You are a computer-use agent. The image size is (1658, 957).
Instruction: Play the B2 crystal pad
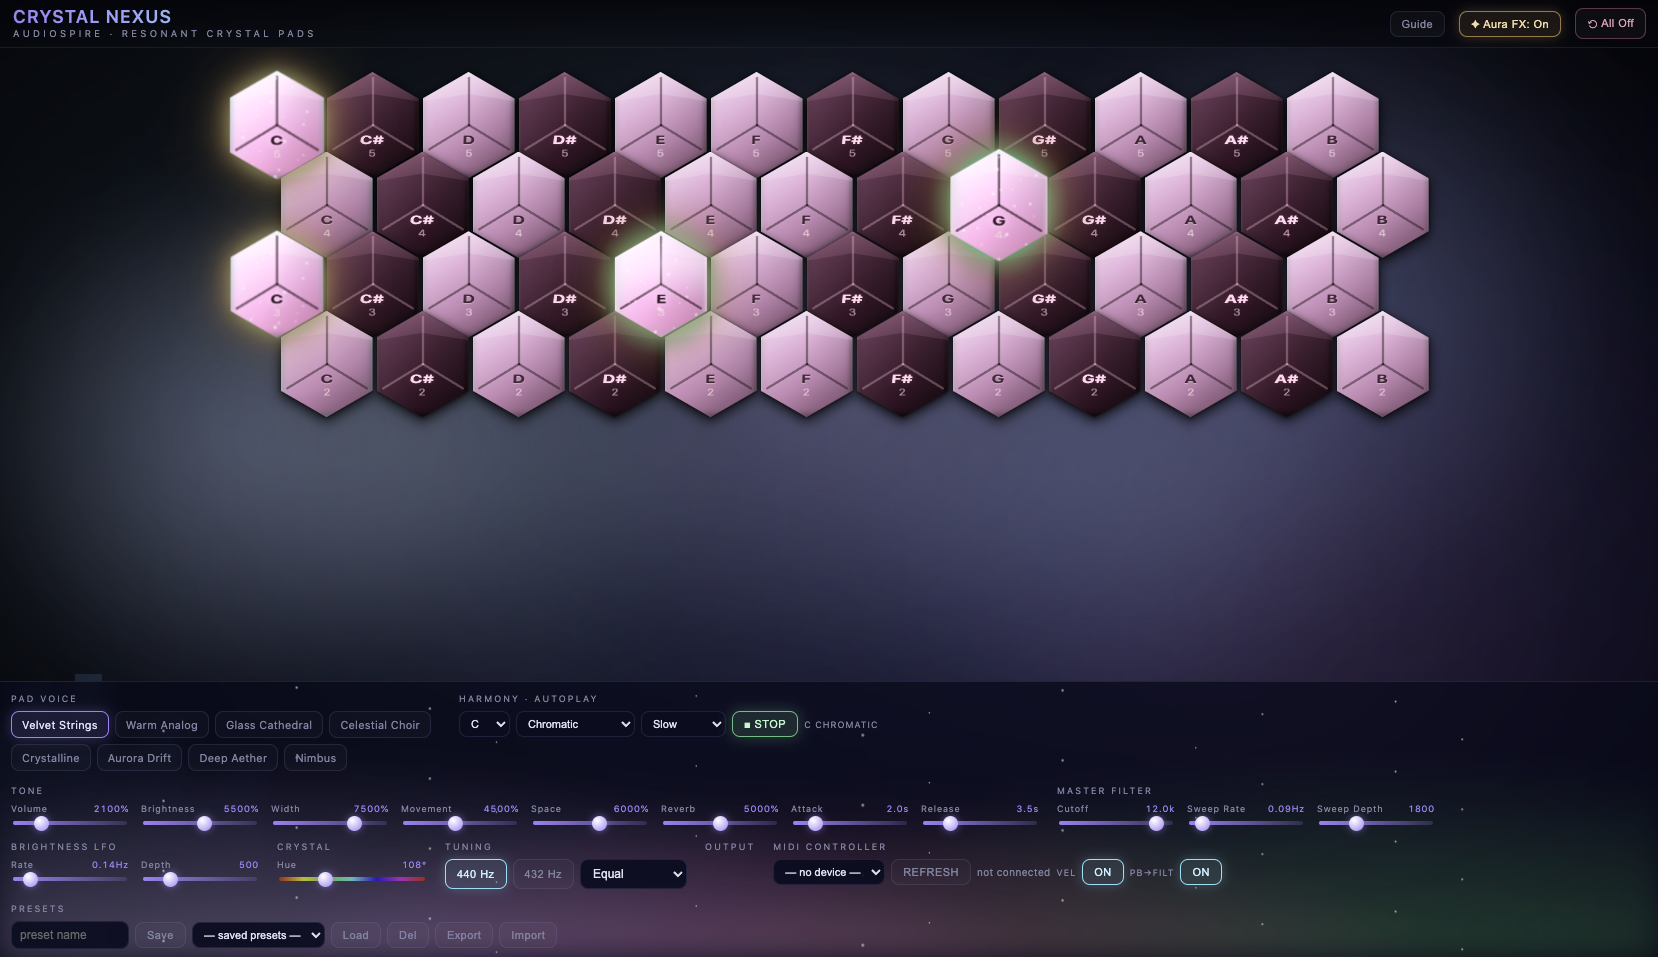coord(1382,364)
